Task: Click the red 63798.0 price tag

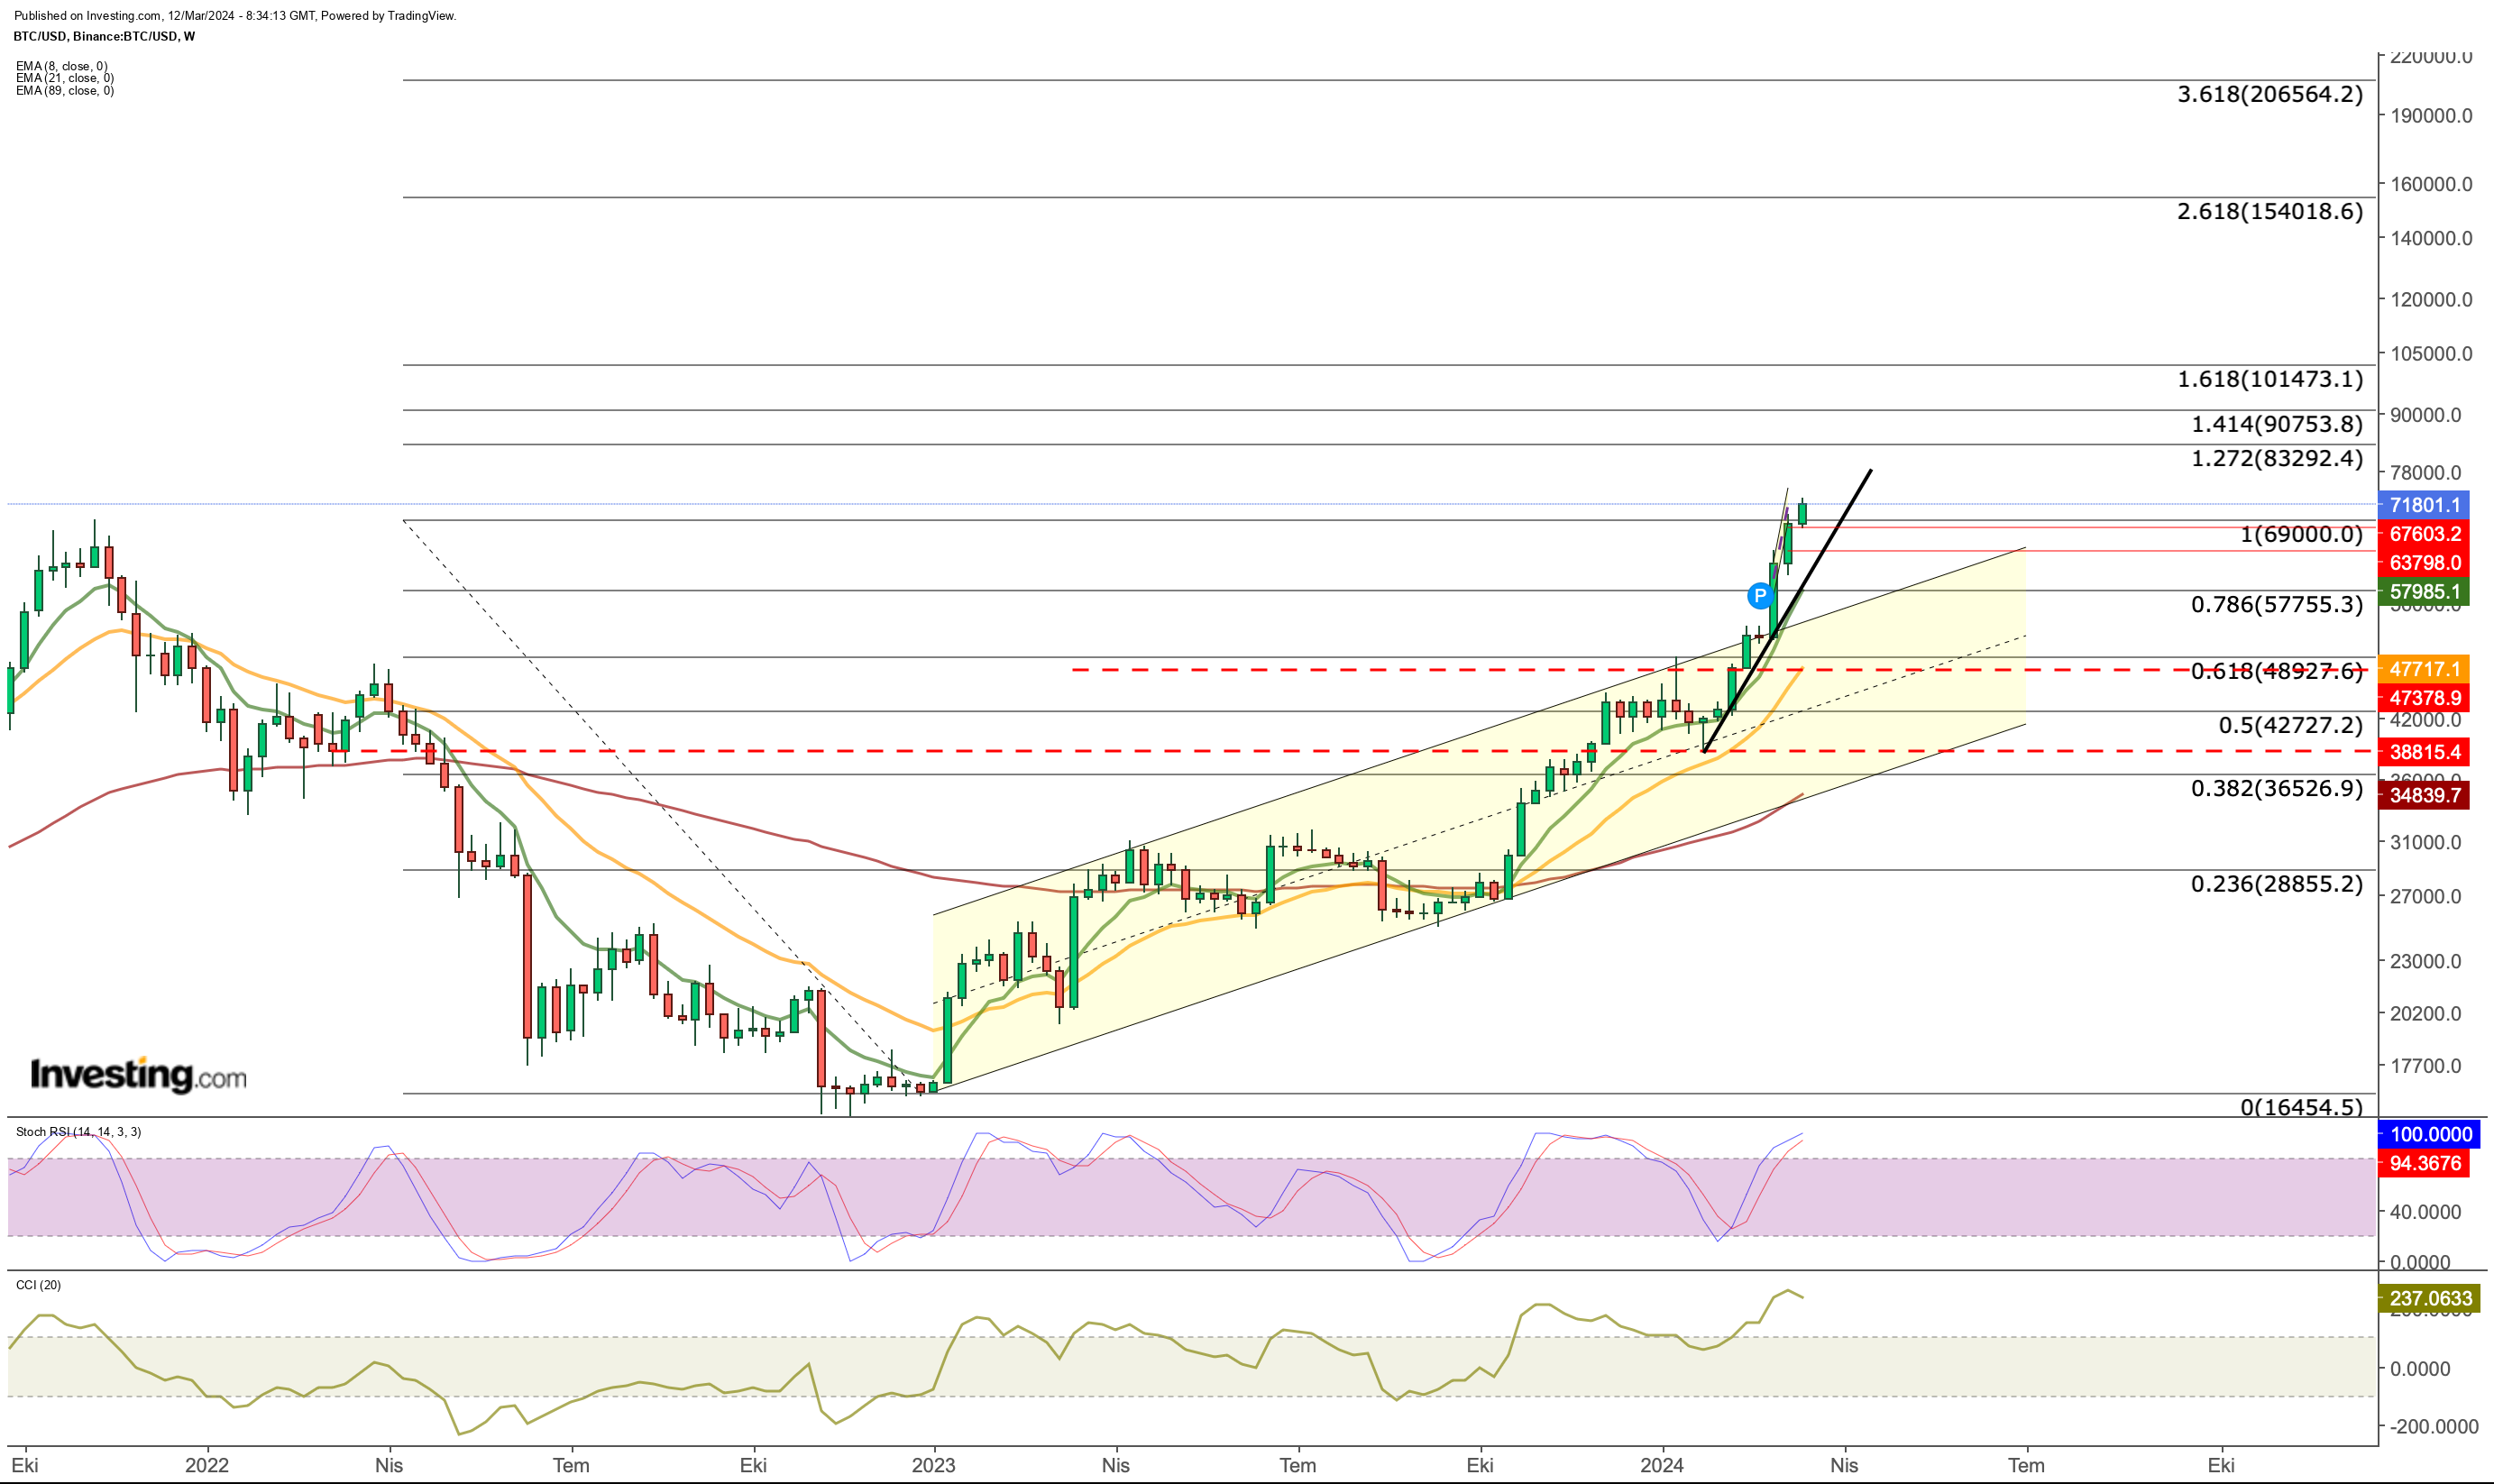Action: pos(2424,563)
